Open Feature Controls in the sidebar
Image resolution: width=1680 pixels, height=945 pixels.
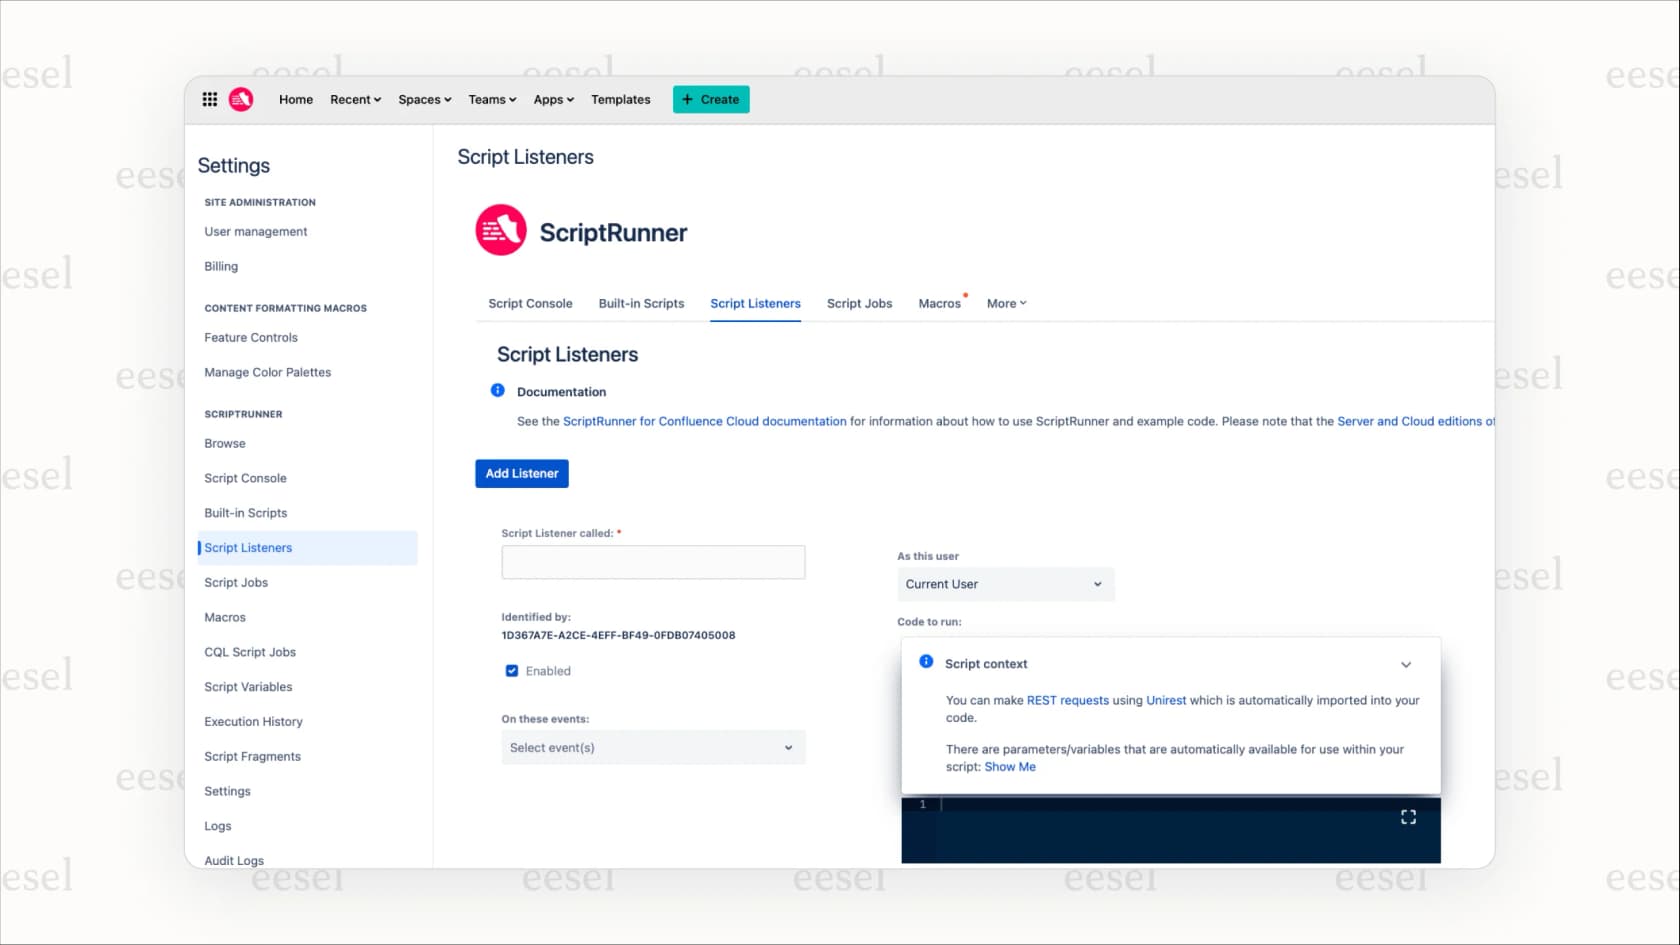pyautogui.click(x=251, y=338)
